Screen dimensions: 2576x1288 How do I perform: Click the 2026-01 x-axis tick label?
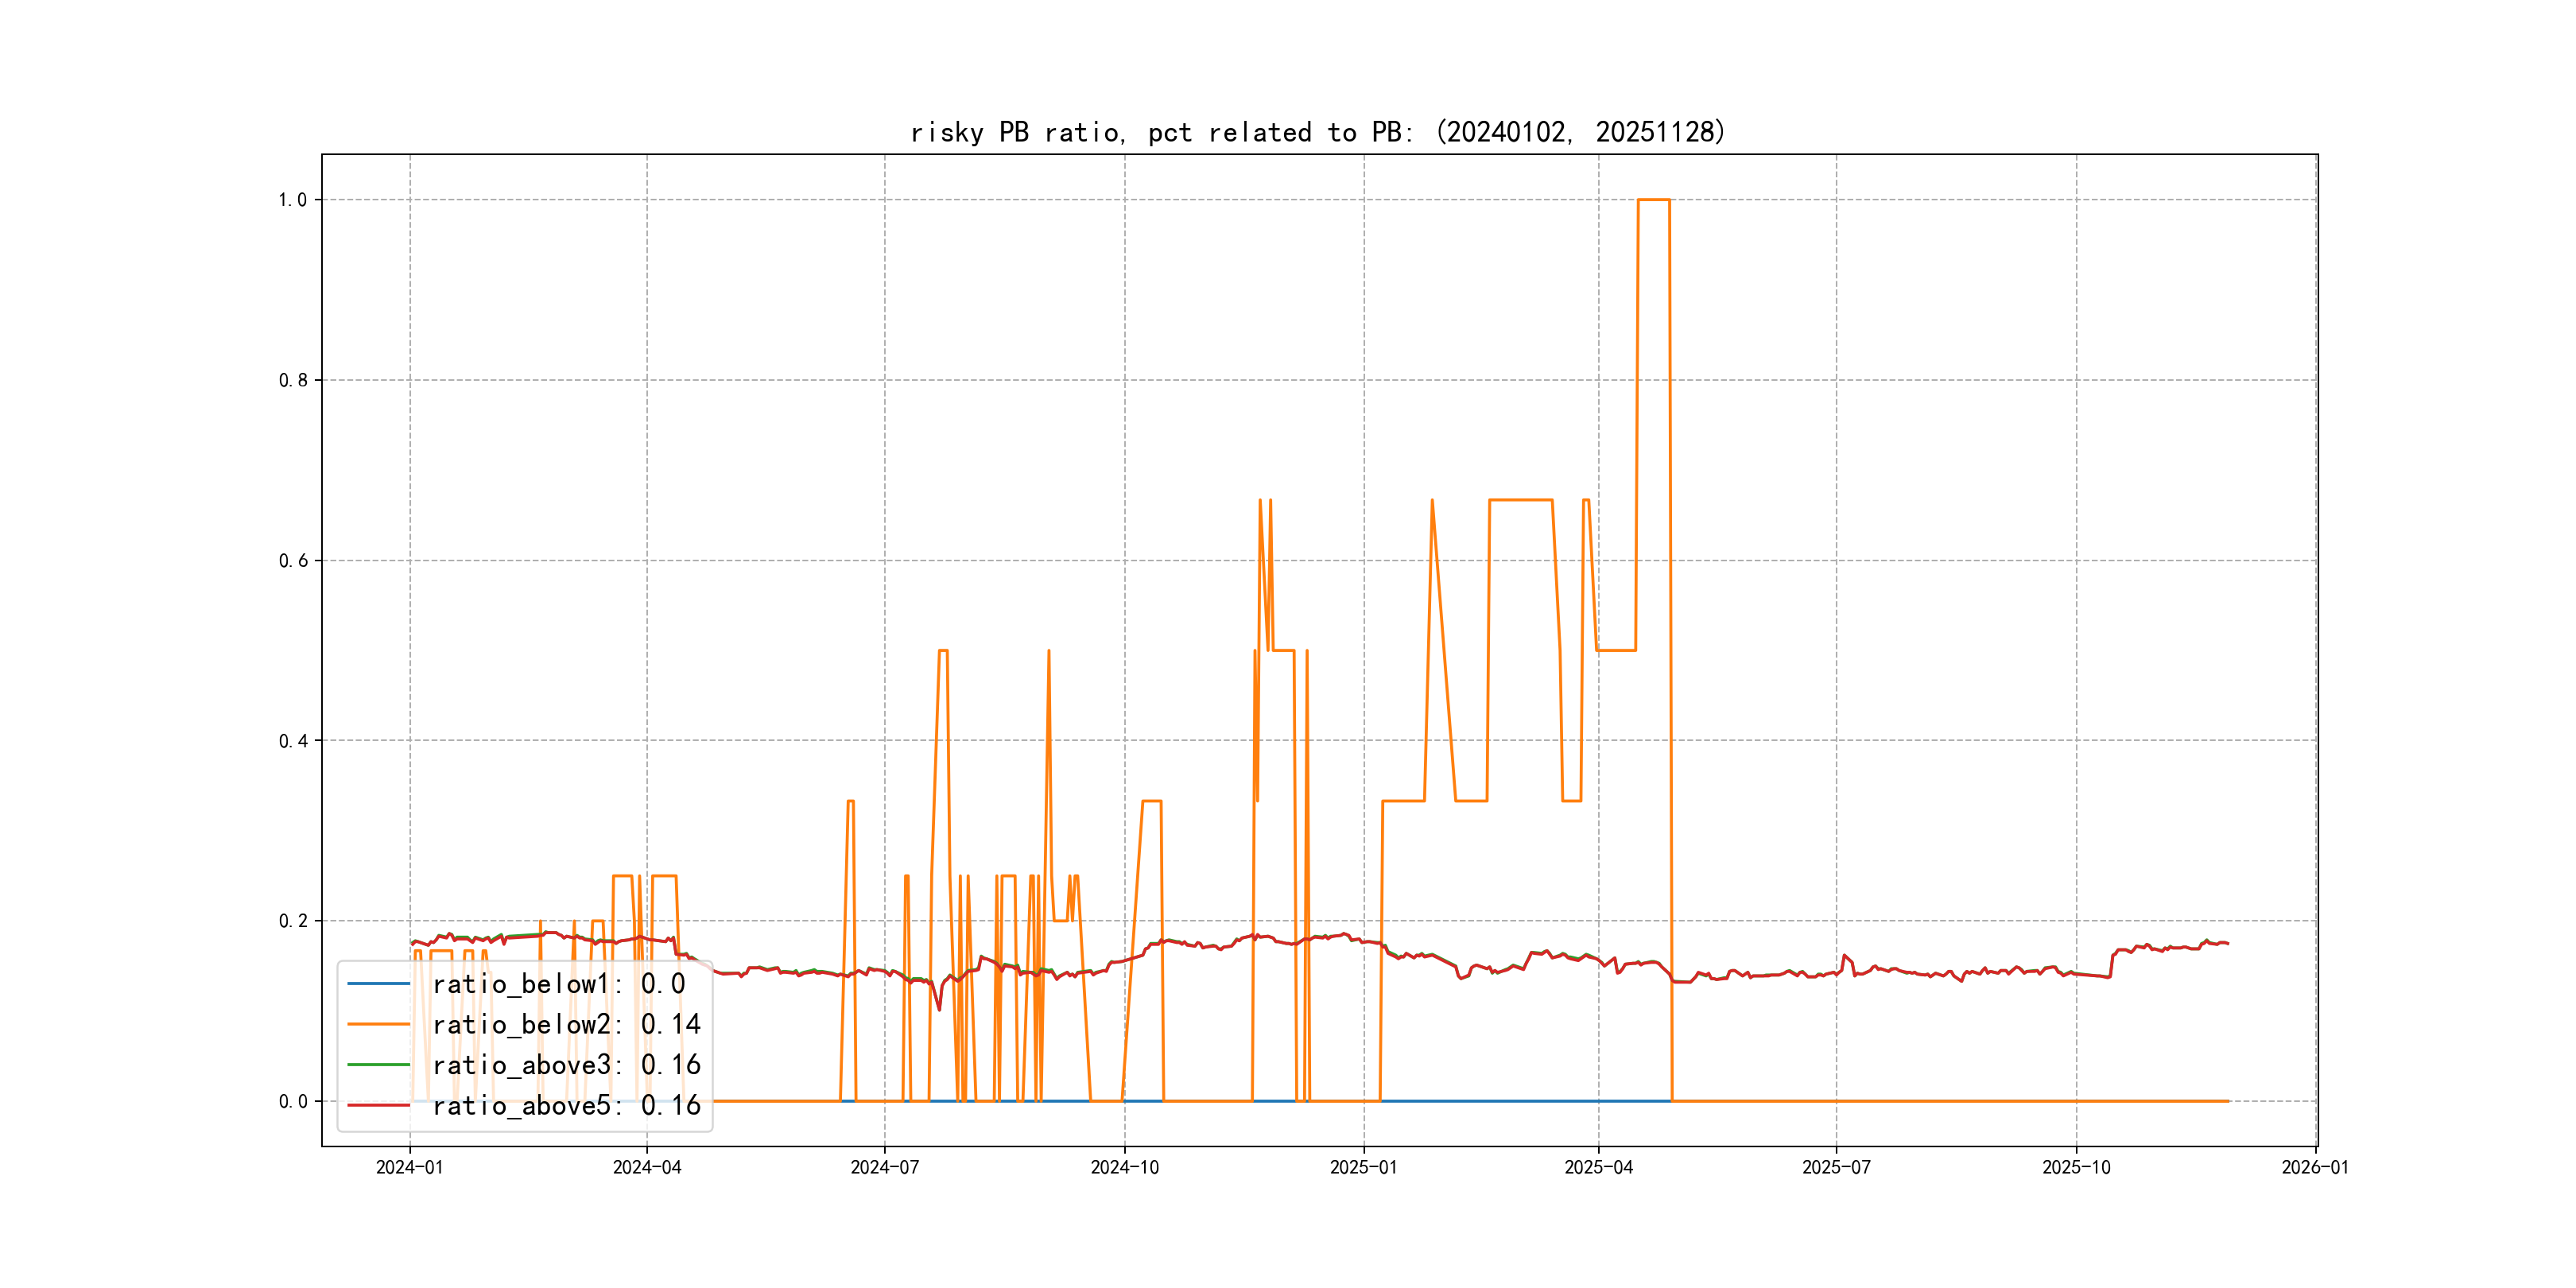pos(2315,1167)
